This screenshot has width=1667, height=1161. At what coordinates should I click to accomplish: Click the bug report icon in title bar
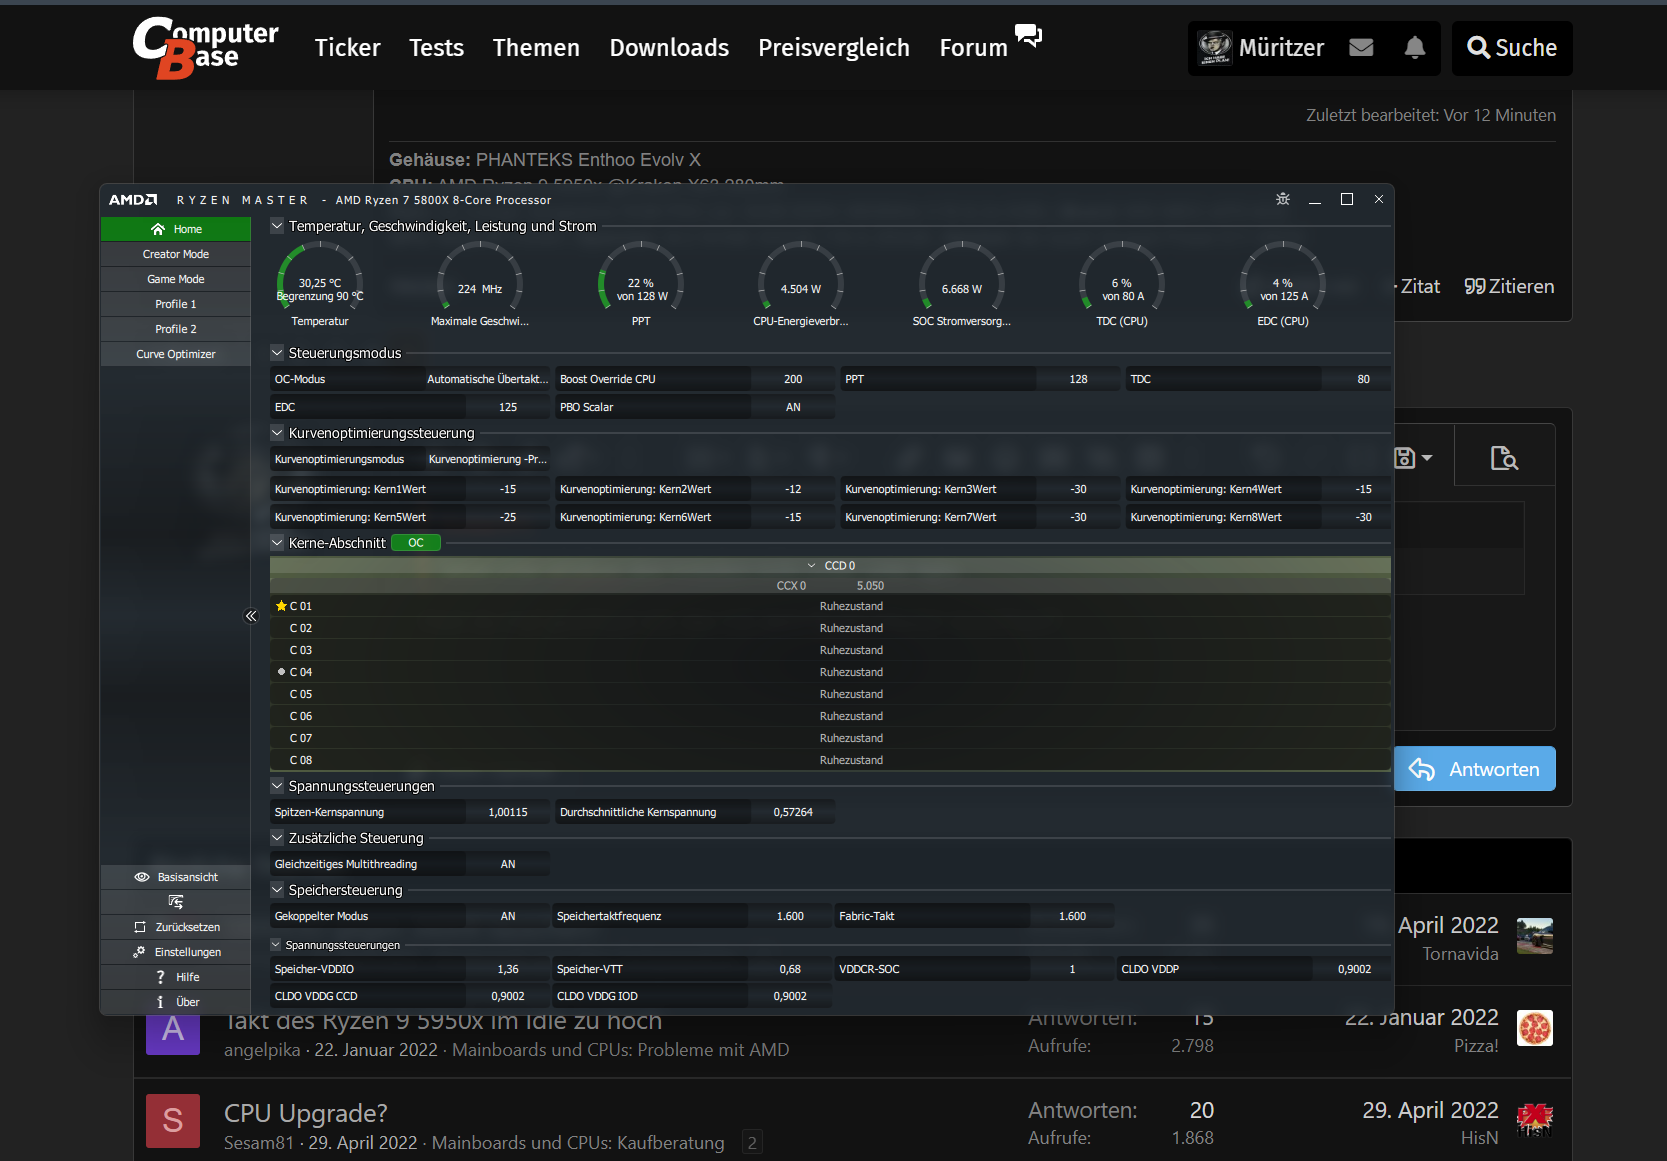1283,199
